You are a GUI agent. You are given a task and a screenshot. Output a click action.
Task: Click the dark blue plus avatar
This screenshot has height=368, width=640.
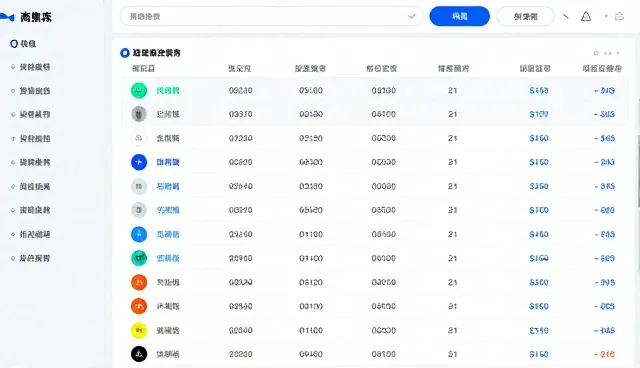[139, 162]
